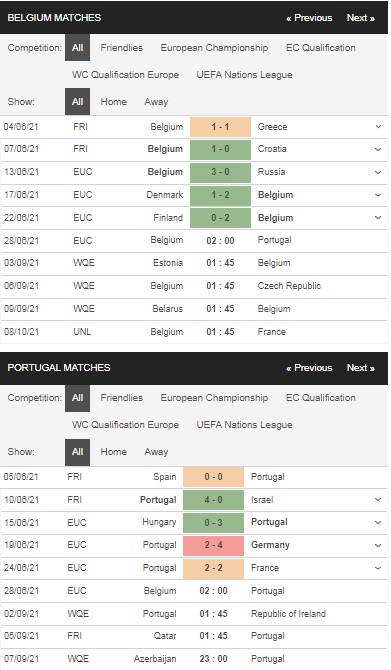The width and height of the screenshot is (391, 670).
Task: Go to Next Belgium matches
Action: tap(361, 18)
